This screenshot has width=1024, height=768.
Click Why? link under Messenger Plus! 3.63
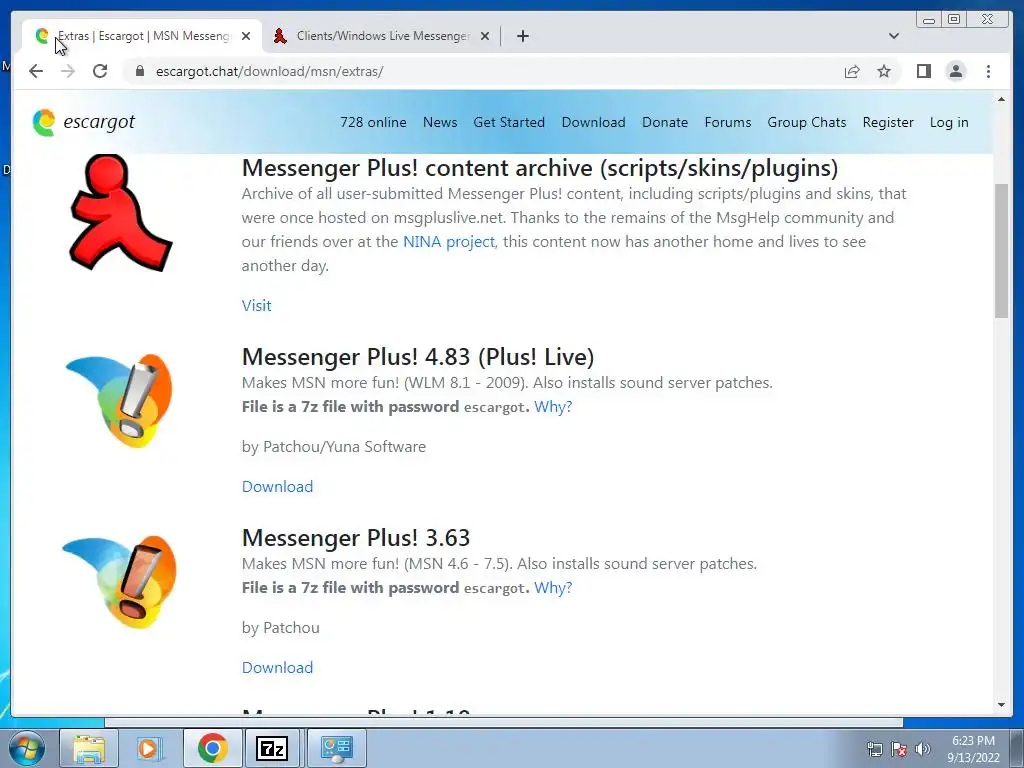552,588
